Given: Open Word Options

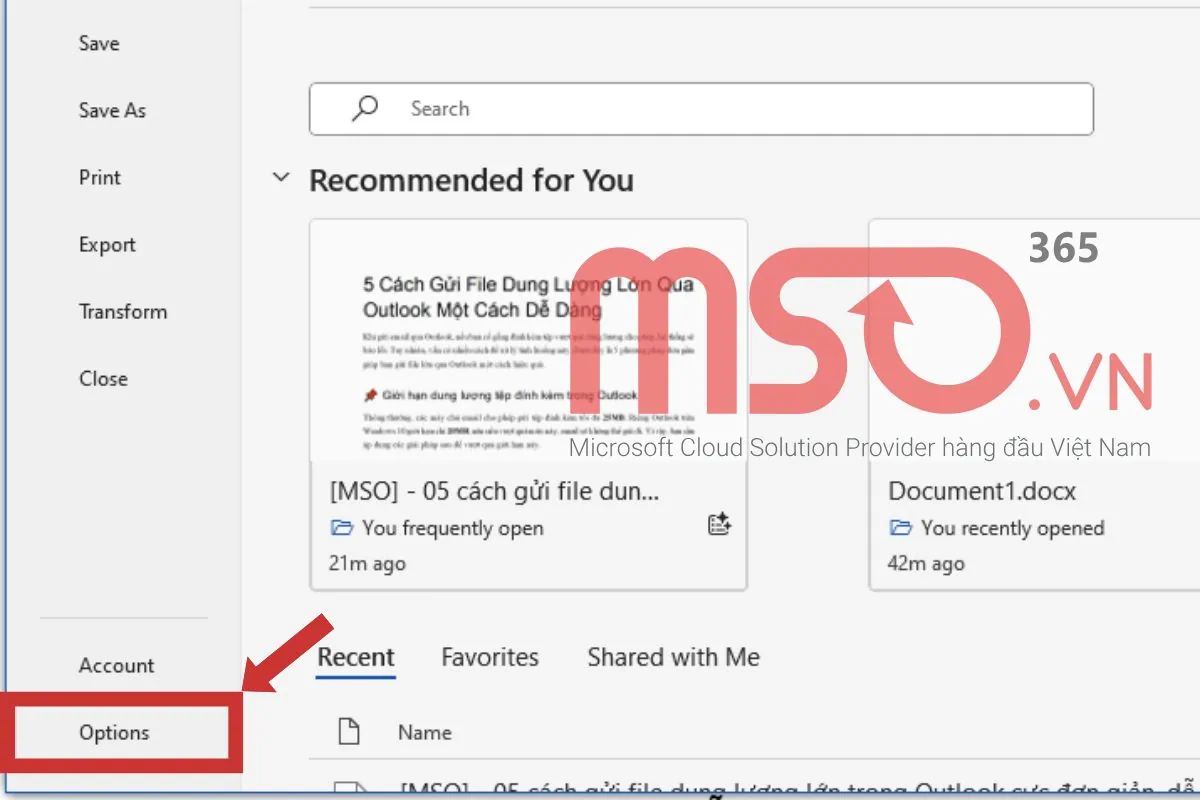Looking at the screenshot, I should click(x=114, y=732).
